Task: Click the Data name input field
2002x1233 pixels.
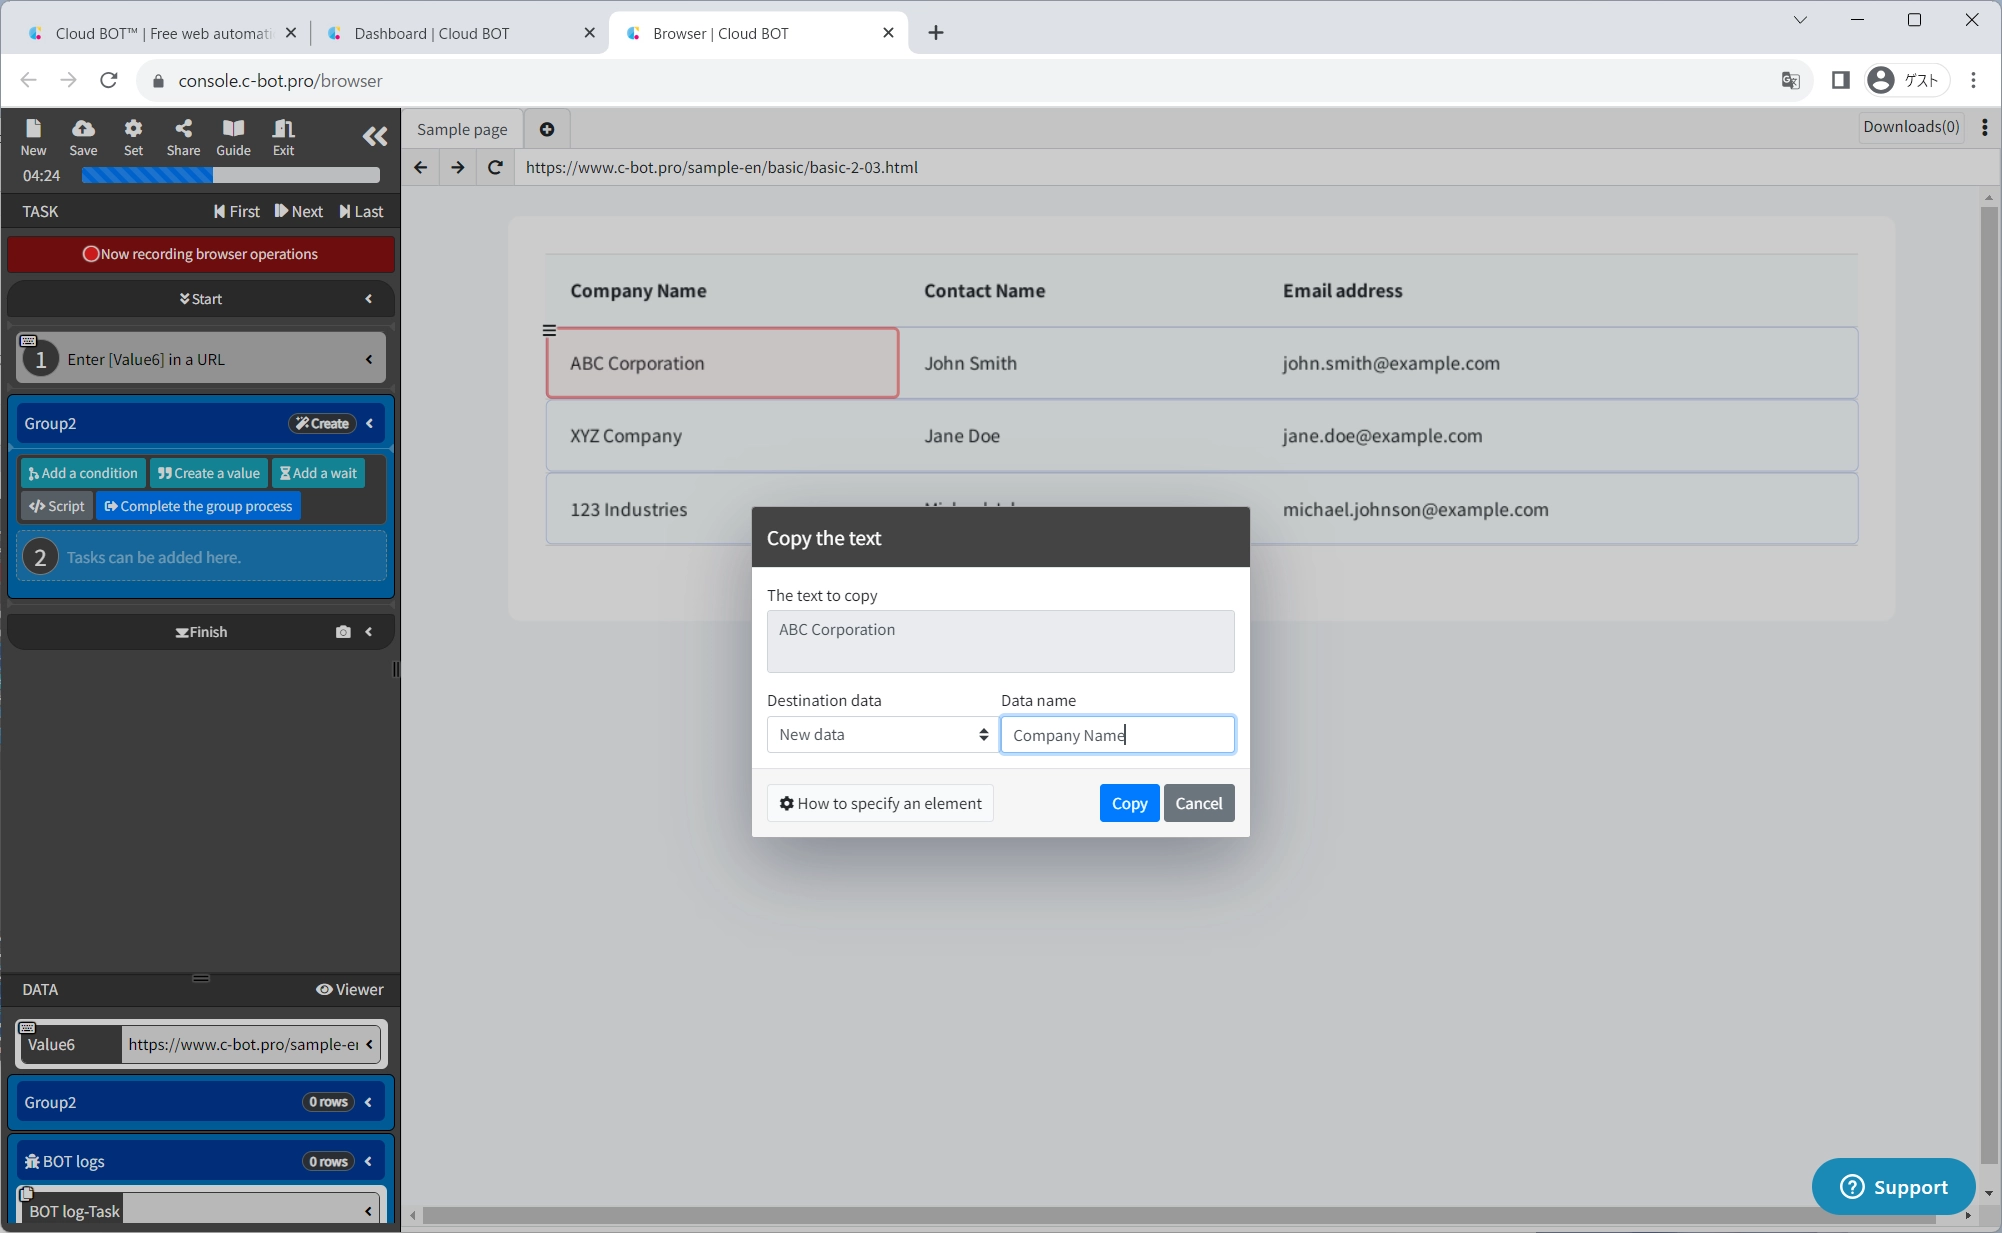Action: 1117,735
